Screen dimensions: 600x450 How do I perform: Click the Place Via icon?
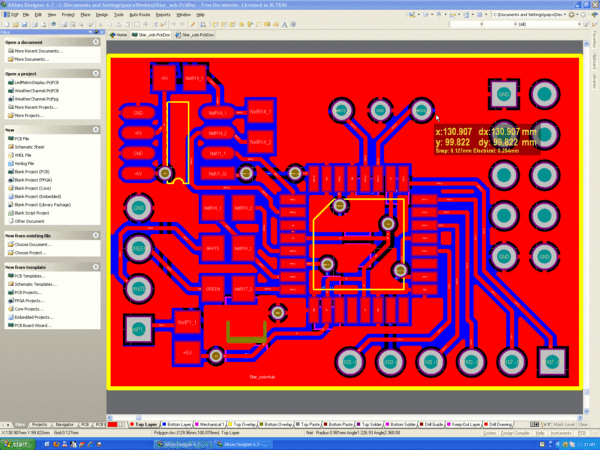pos(250,24)
